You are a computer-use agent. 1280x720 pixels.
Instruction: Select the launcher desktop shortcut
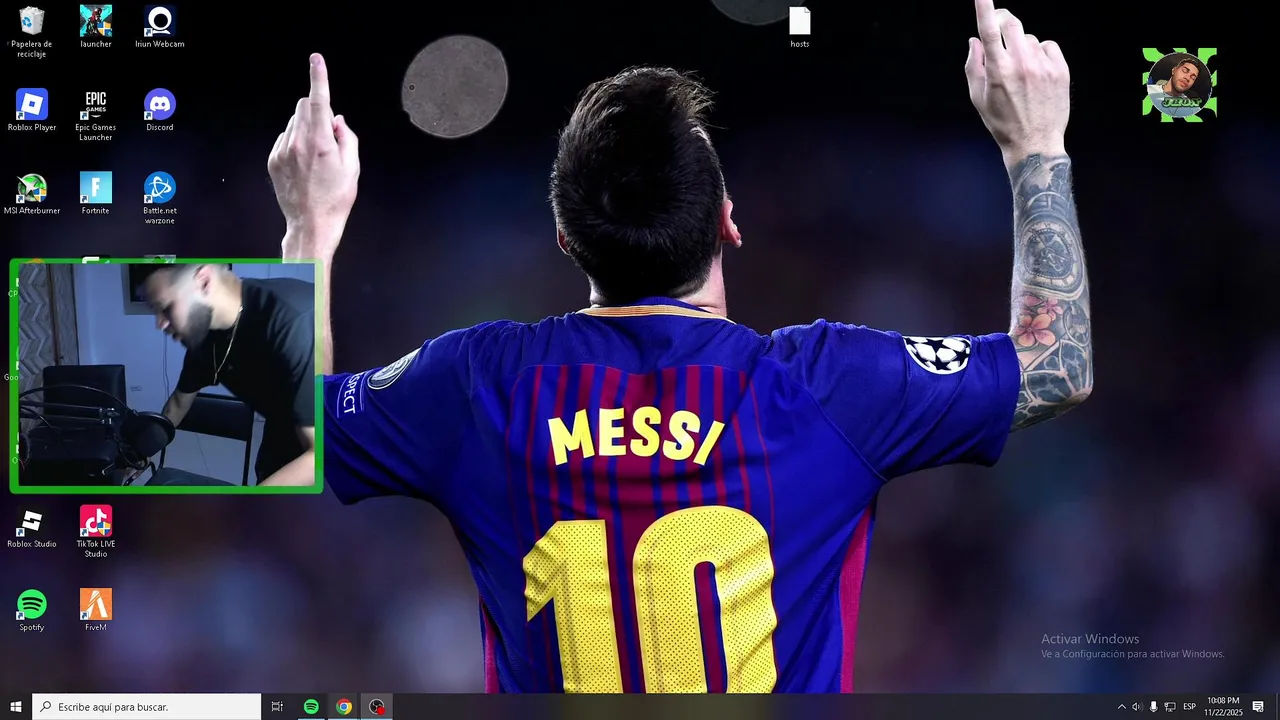pyautogui.click(x=96, y=27)
